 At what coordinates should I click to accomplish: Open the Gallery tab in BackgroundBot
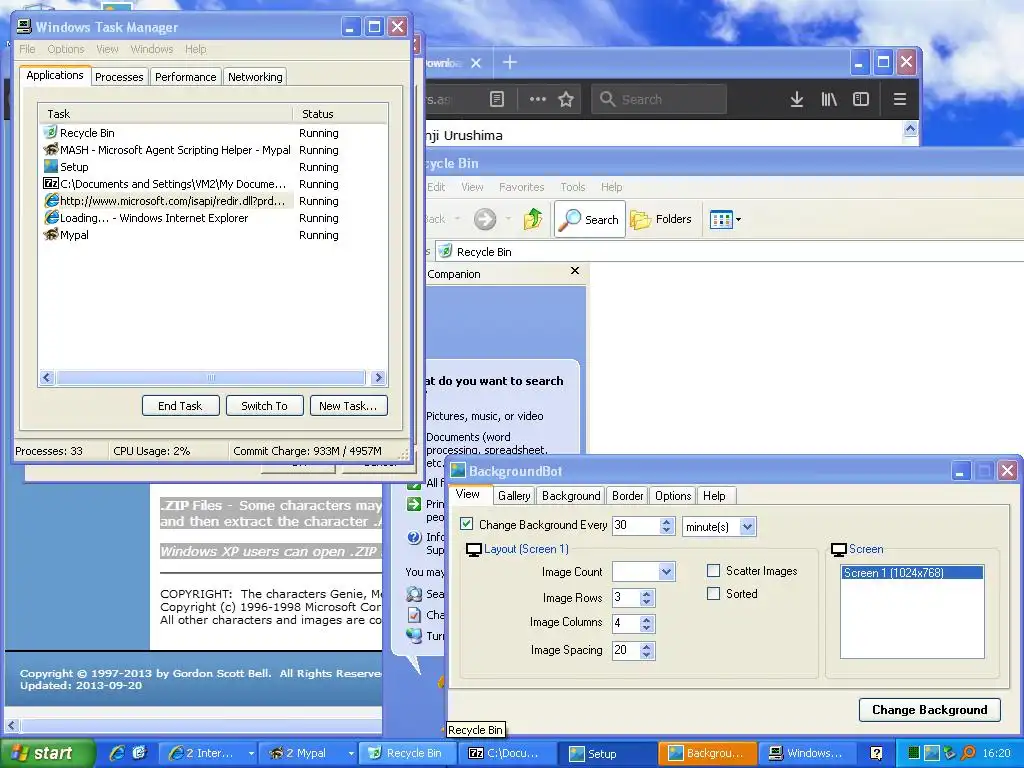[x=514, y=496]
